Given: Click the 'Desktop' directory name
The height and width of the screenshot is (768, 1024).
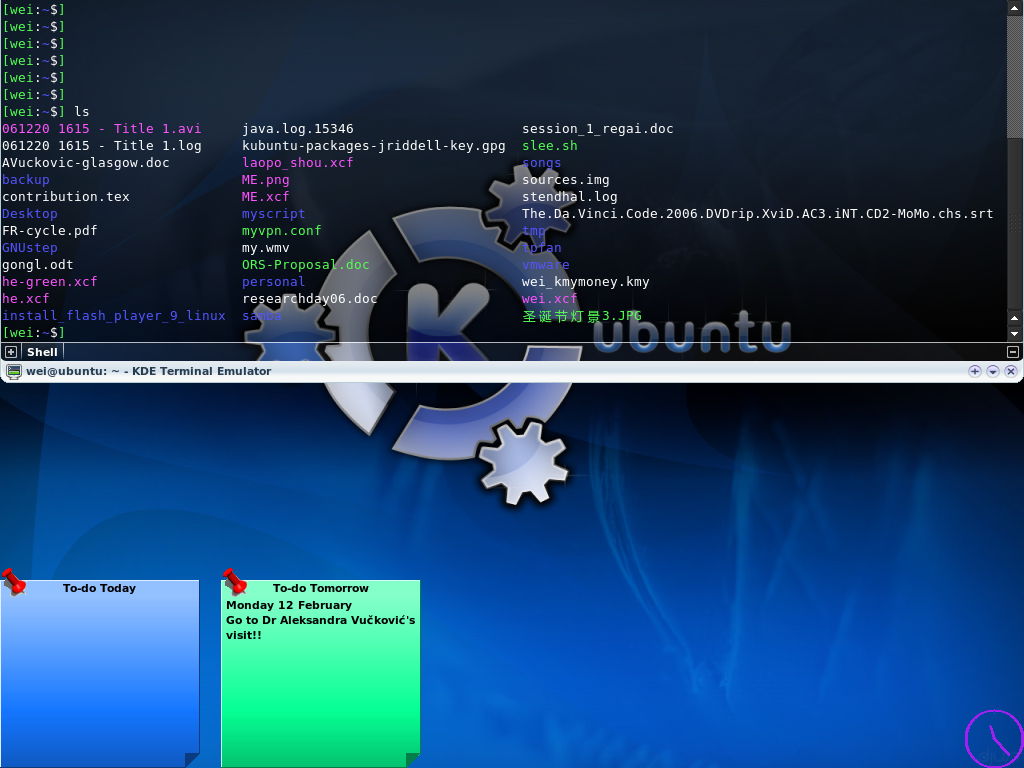Looking at the screenshot, I should click(x=29, y=214).
